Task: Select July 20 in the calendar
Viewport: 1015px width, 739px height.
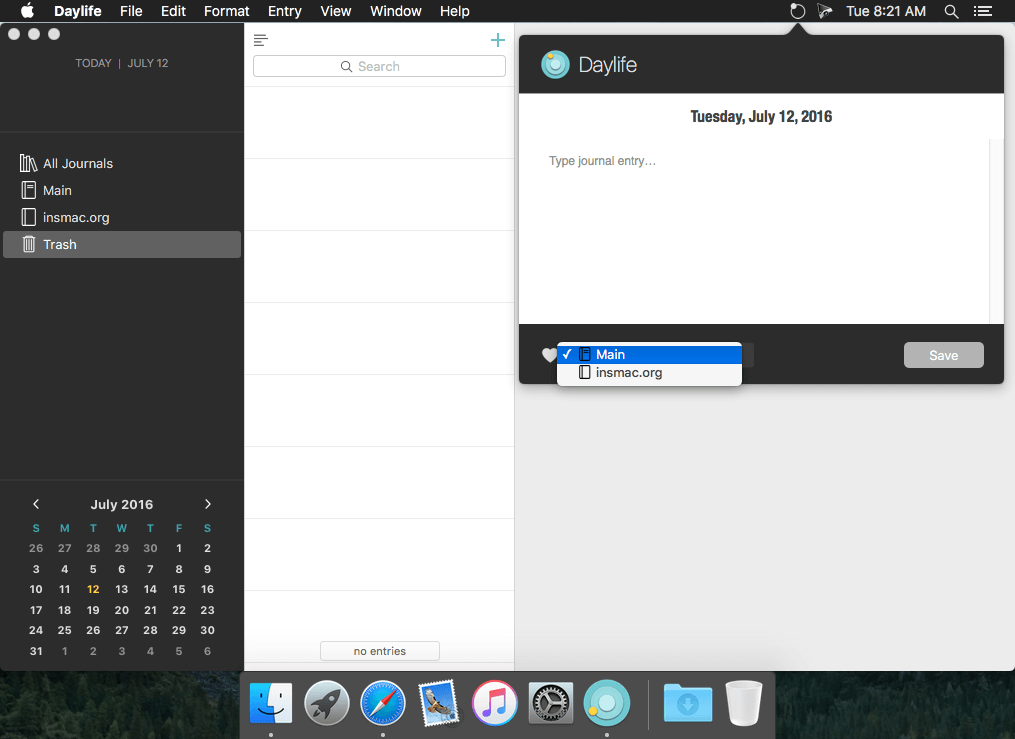Action: click(122, 610)
